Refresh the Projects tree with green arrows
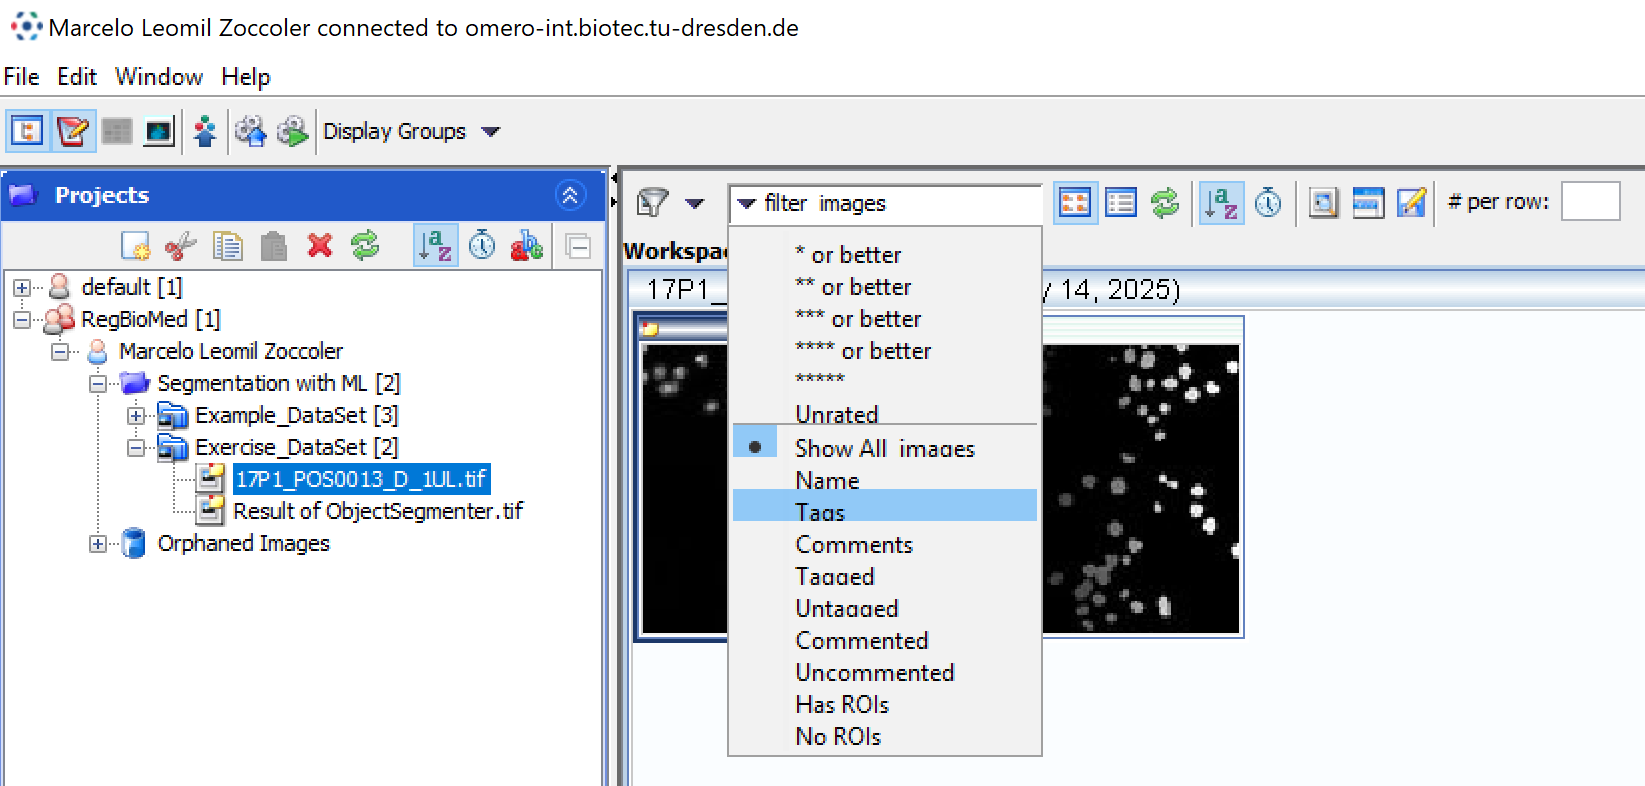Viewport: 1645px width, 786px height. coord(365,245)
